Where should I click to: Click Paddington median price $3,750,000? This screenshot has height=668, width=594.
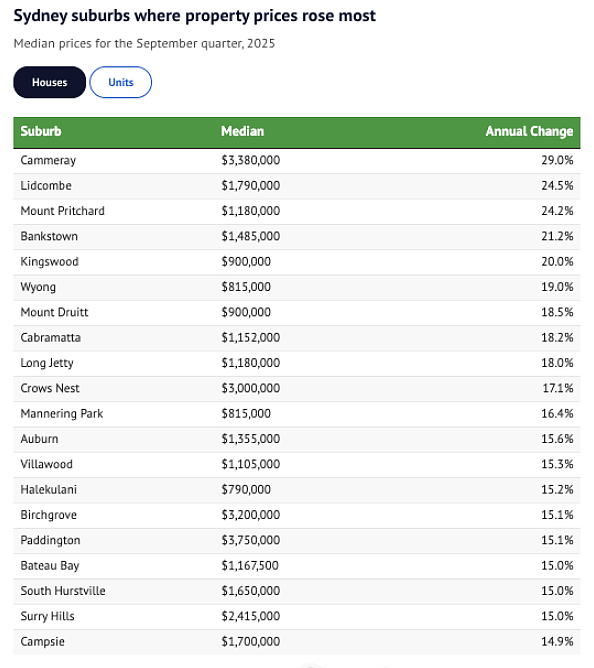[x=251, y=541]
